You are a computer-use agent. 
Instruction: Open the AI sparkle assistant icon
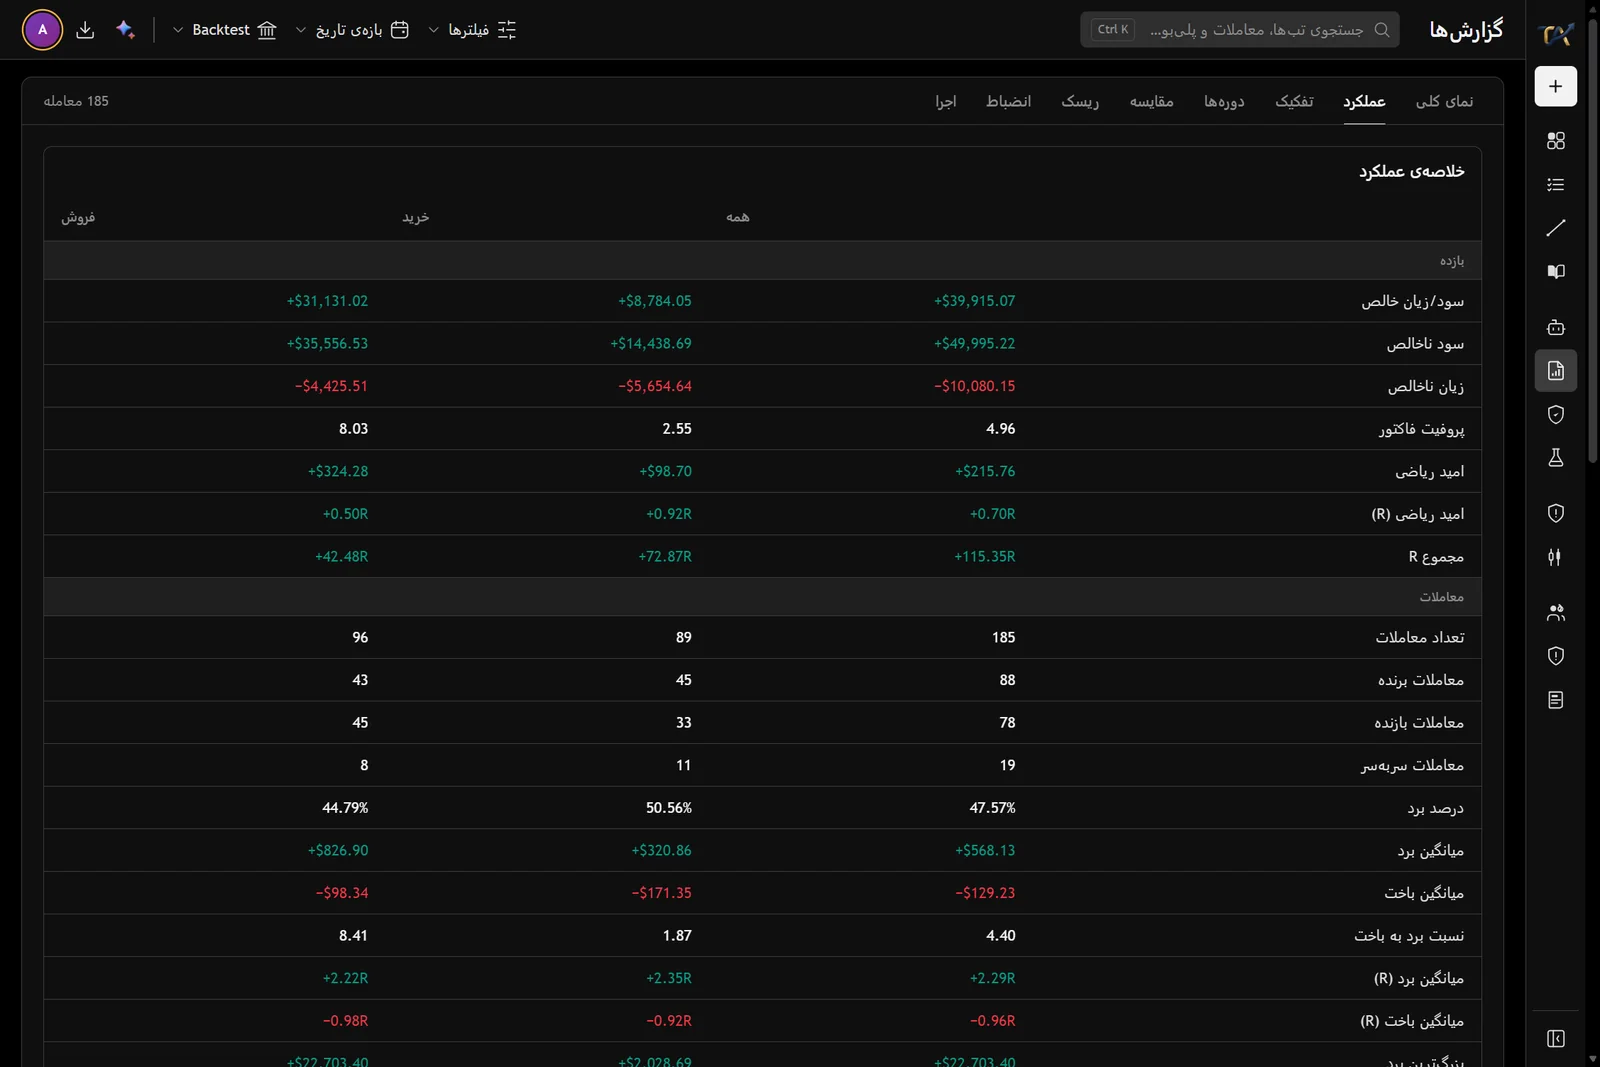coord(125,30)
